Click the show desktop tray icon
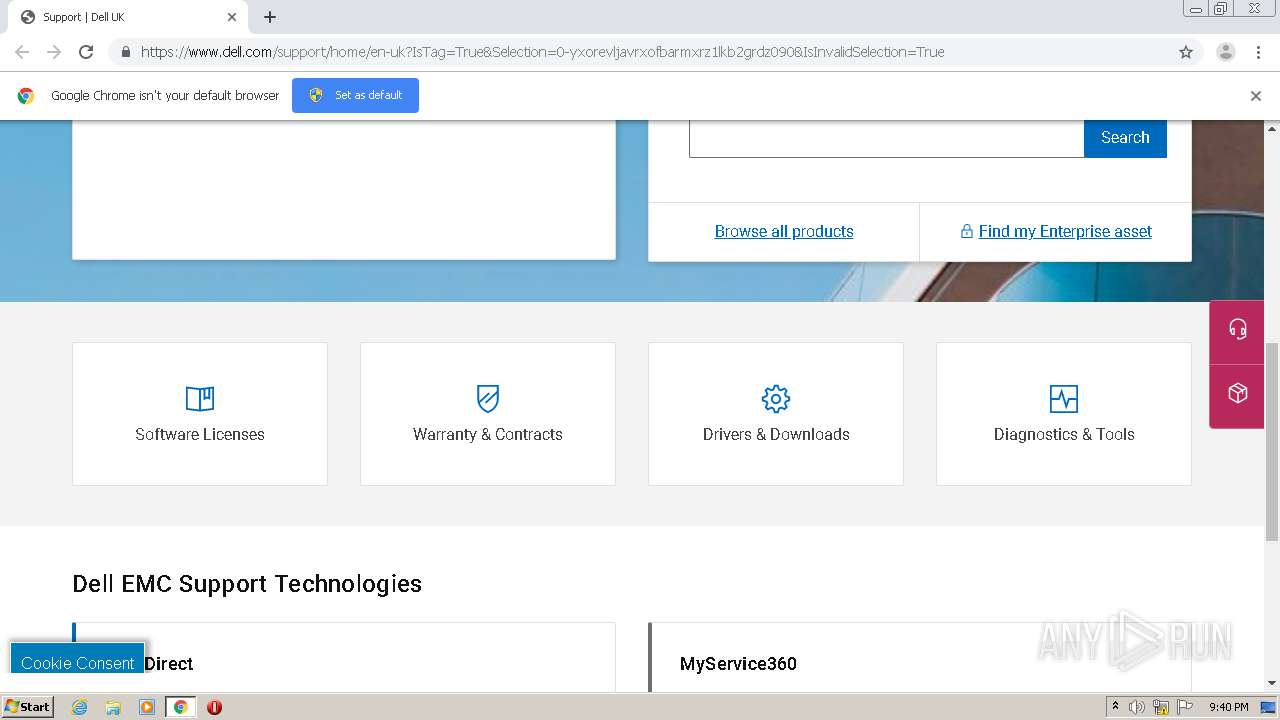The width and height of the screenshot is (1280, 720). (1268, 707)
